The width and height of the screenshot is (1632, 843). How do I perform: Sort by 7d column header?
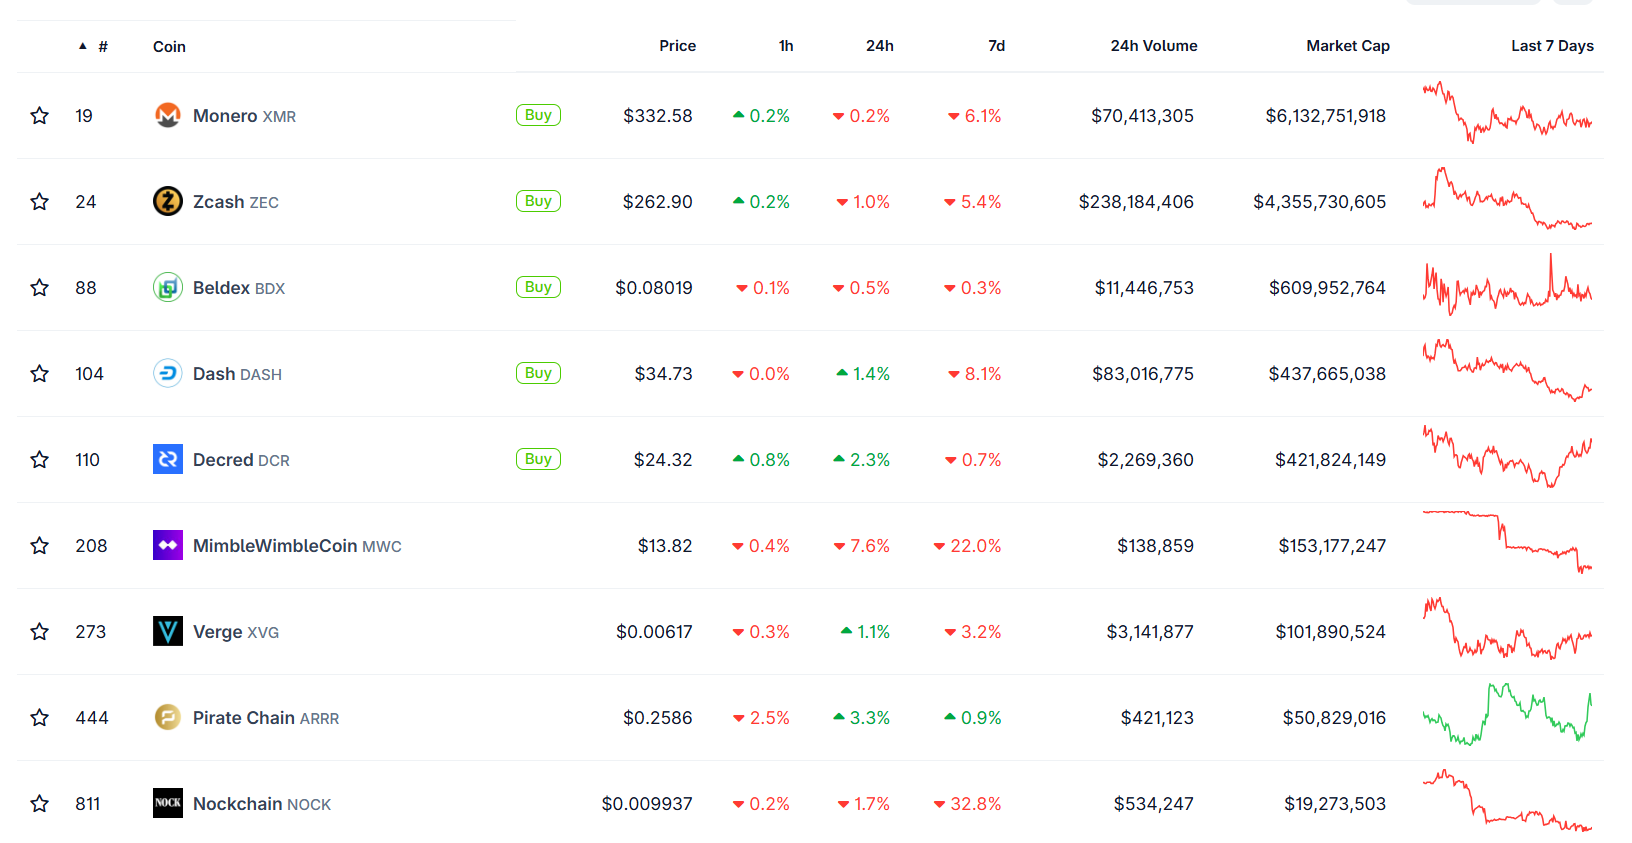[996, 46]
